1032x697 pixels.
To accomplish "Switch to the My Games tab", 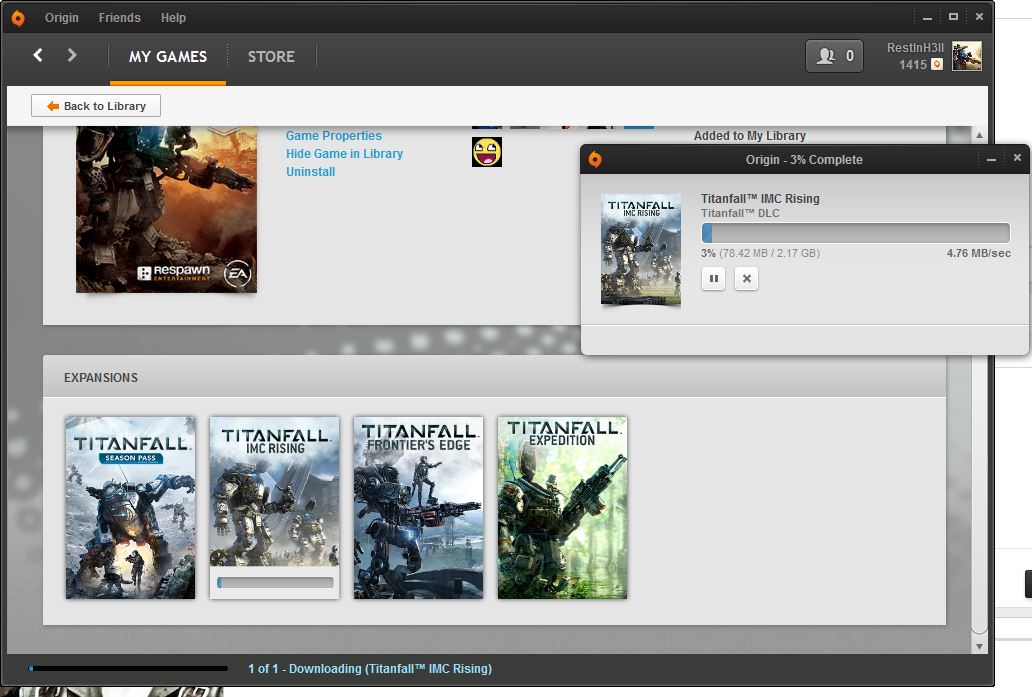I will 168,57.
